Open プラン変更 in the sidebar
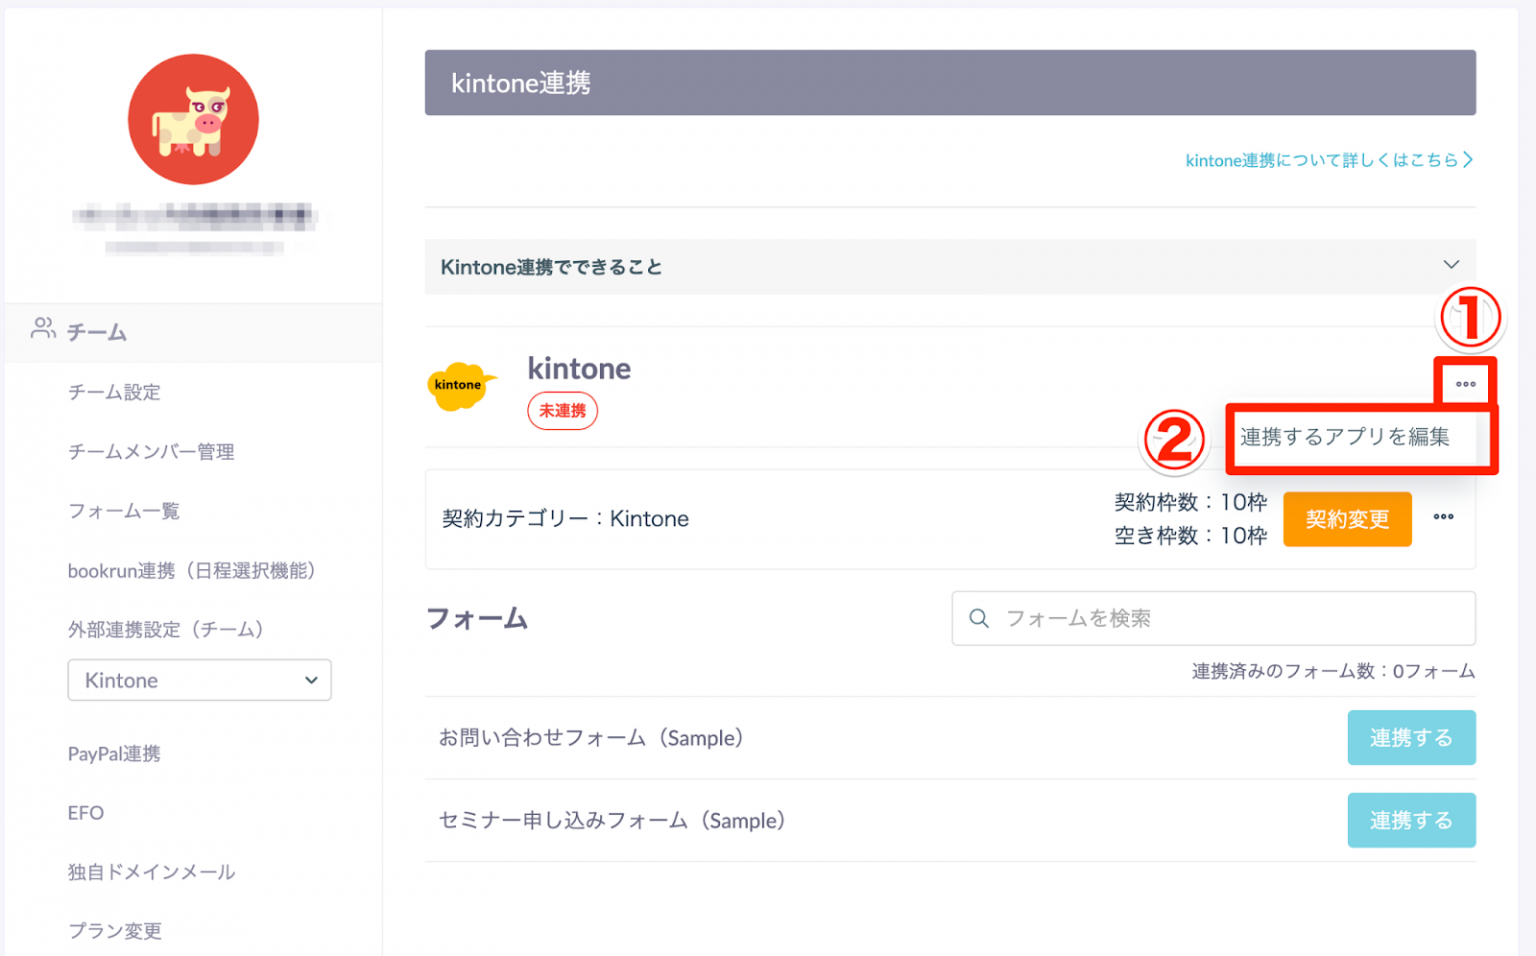This screenshot has height=956, width=1536. tap(114, 930)
